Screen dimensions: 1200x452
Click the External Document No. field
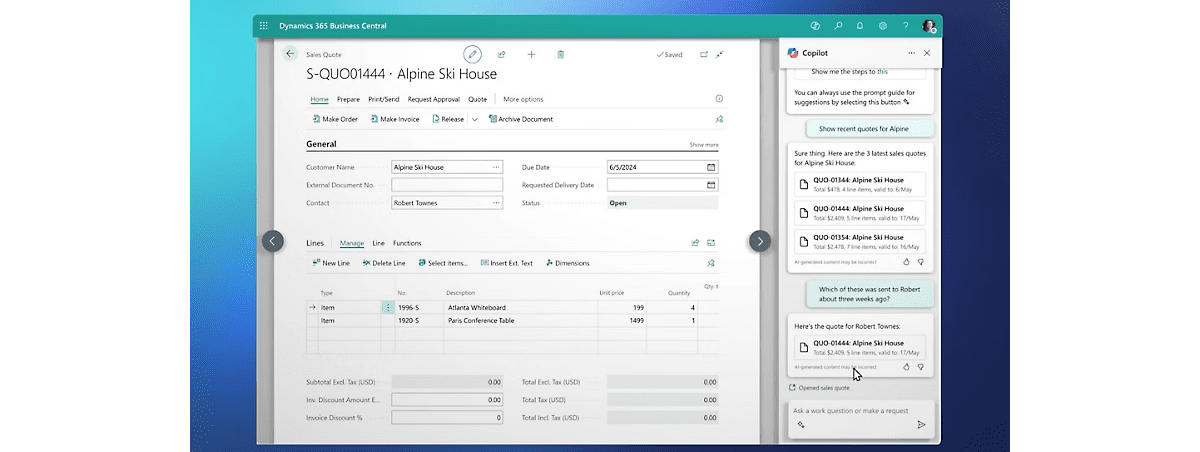447,185
